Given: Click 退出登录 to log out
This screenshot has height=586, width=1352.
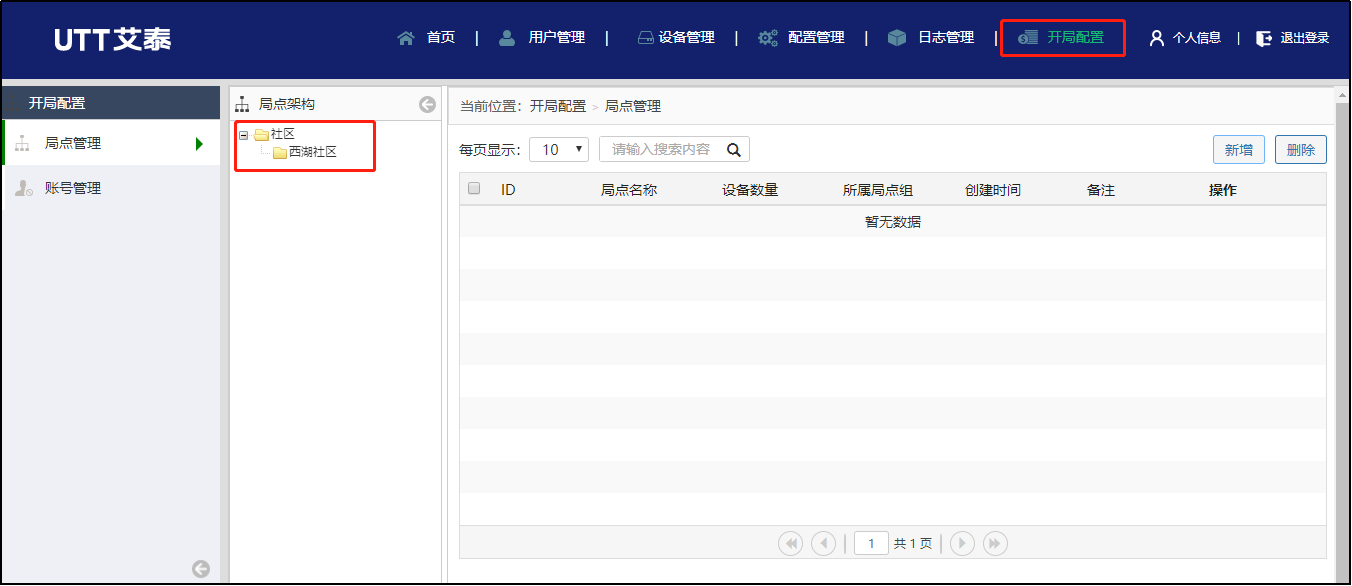Looking at the screenshot, I should tap(1305, 38).
